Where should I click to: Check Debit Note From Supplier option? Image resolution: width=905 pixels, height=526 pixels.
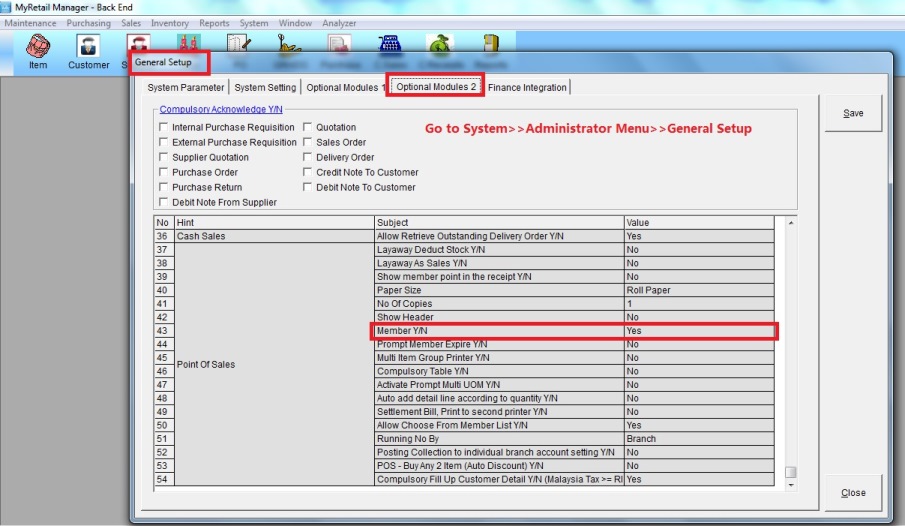(x=164, y=203)
